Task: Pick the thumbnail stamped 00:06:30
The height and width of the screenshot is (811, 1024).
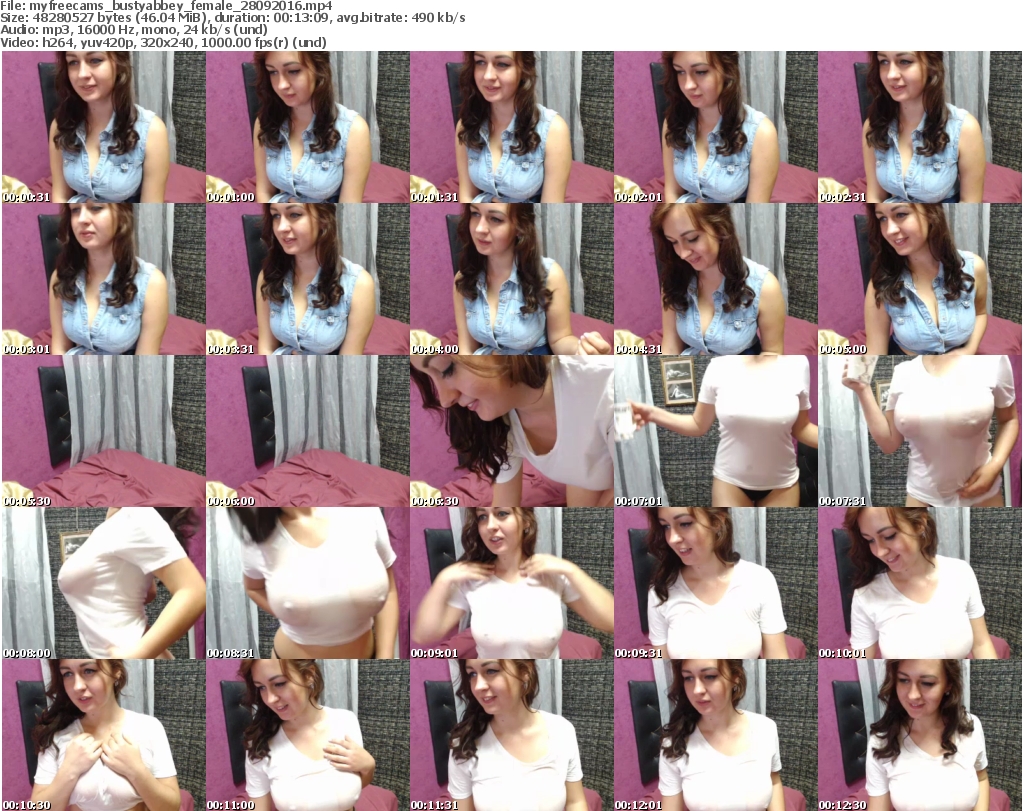Action: [511, 431]
